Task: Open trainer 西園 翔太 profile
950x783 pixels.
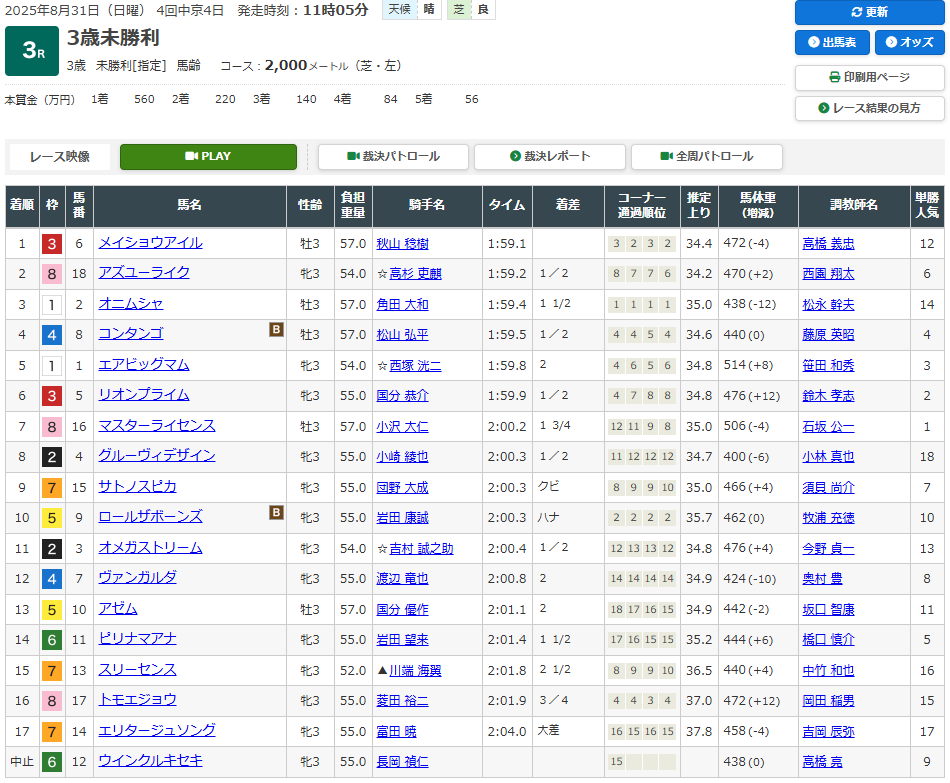Action: coord(828,274)
